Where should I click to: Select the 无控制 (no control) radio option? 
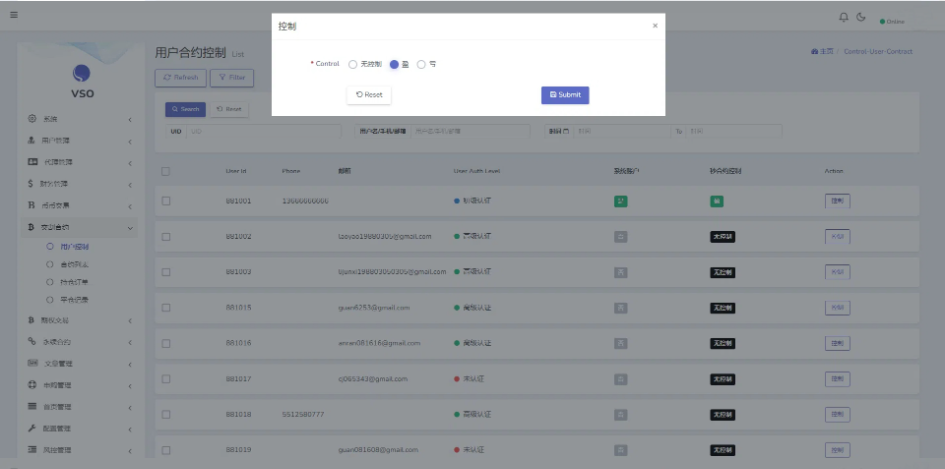point(353,65)
